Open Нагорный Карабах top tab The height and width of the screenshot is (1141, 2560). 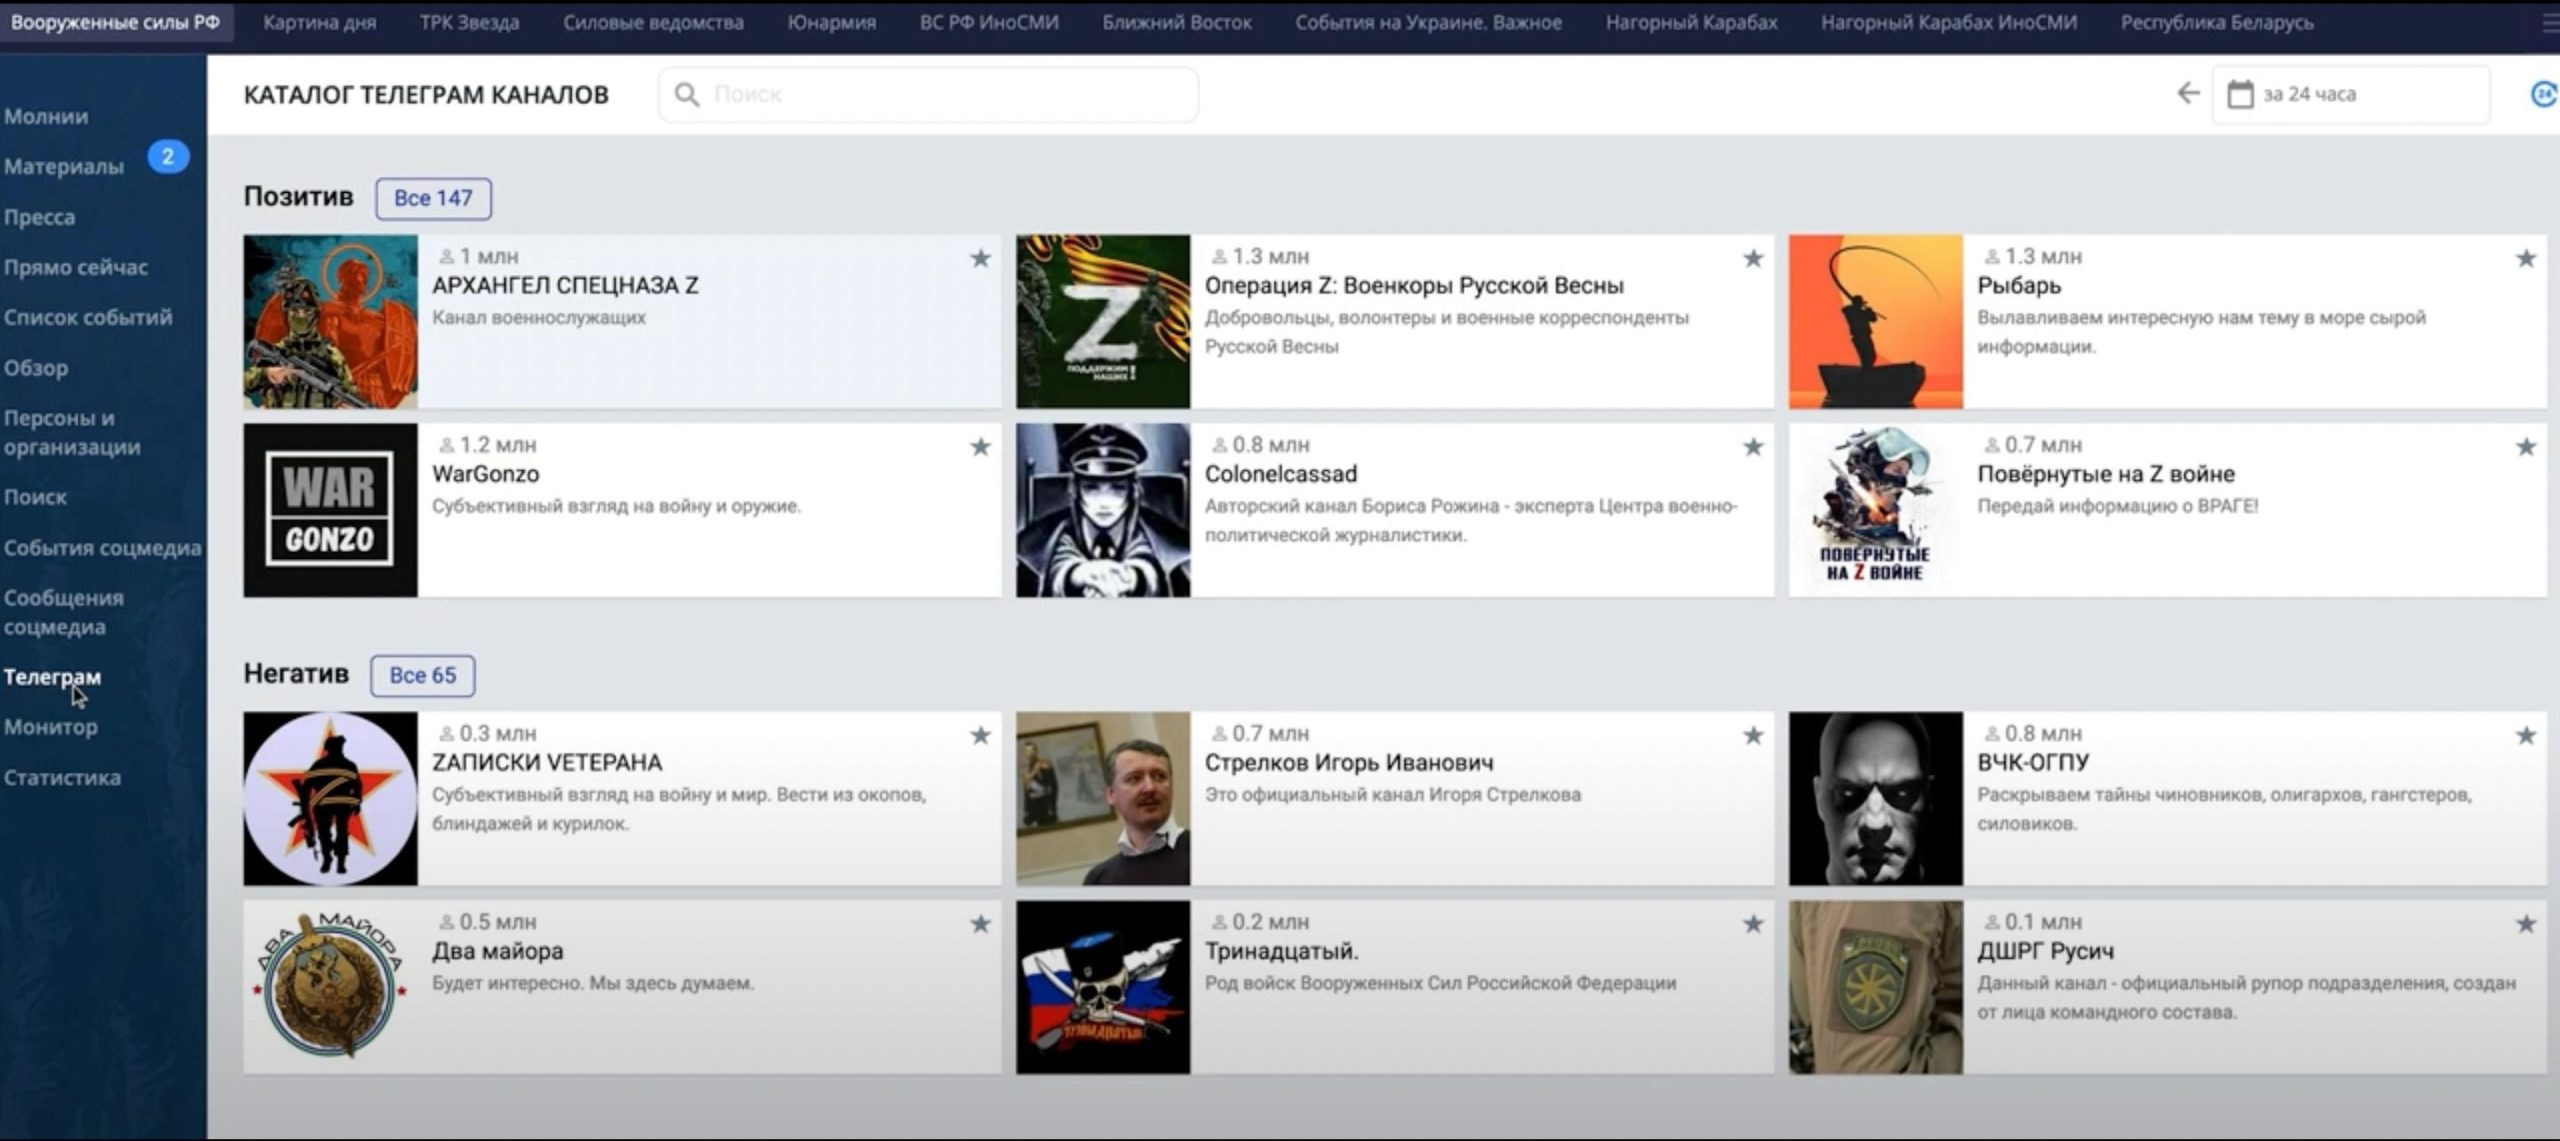(x=1691, y=22)
